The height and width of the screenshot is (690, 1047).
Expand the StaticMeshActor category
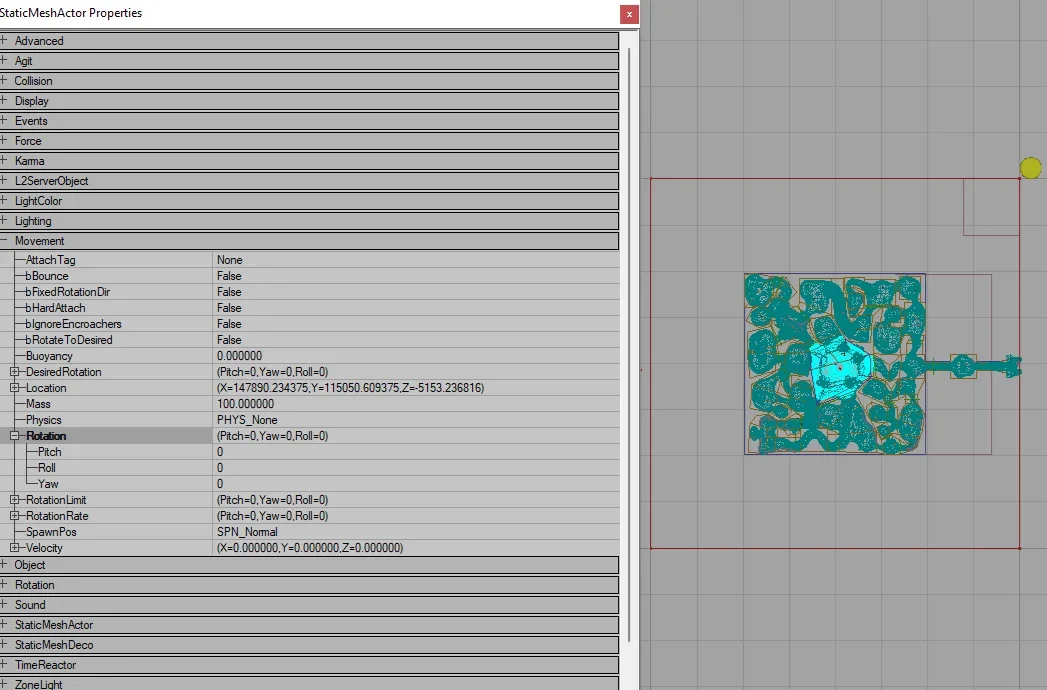point(4,625)
